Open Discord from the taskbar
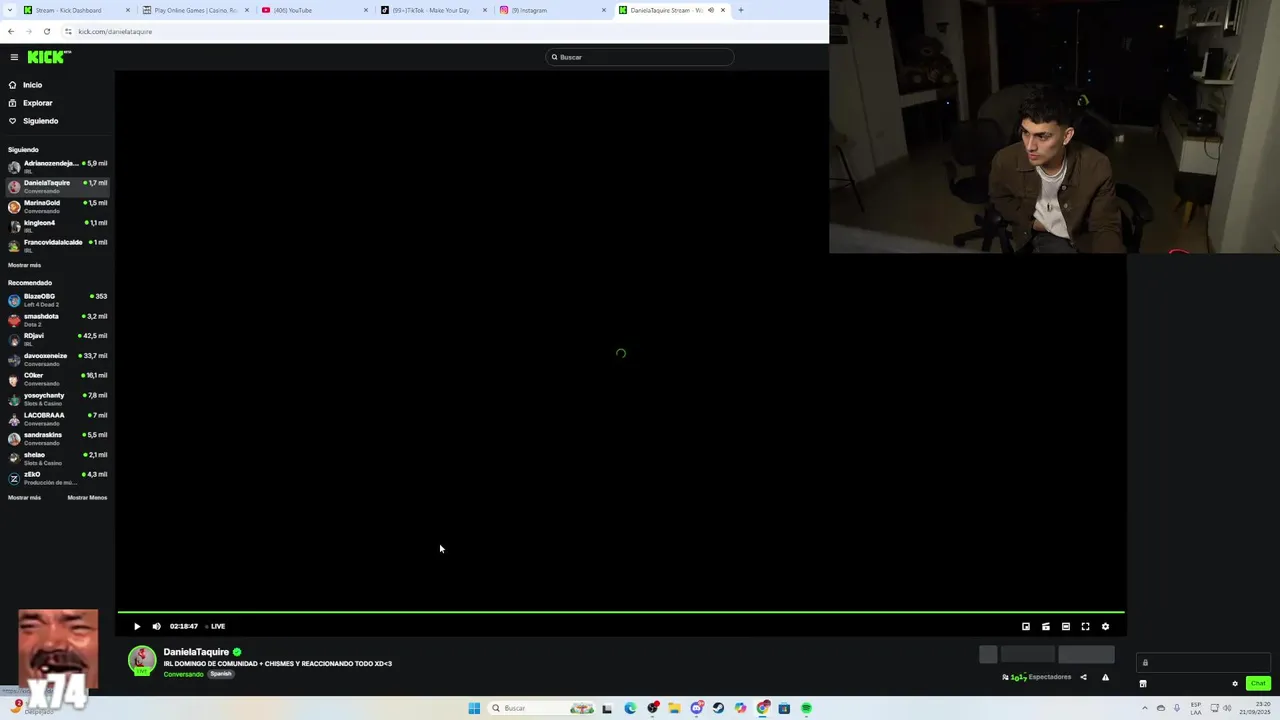This screenshot has width=1280, height=720. coord(697,708)
